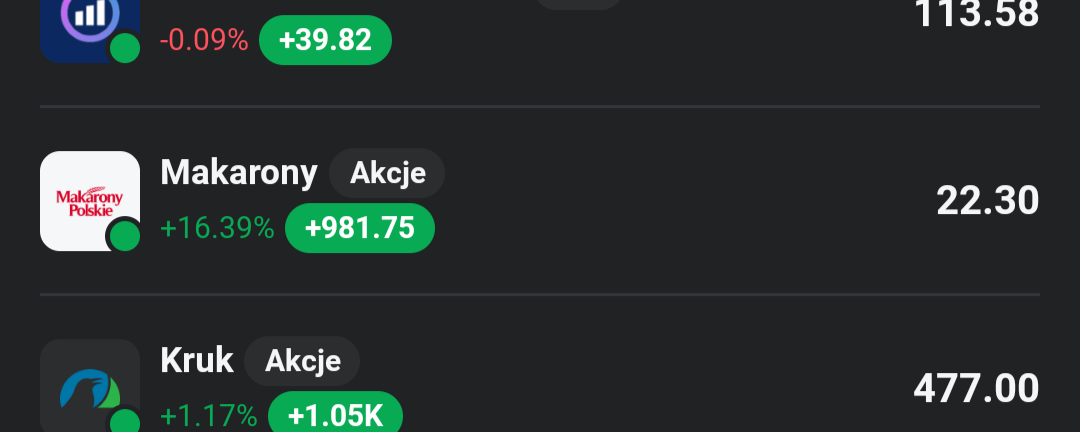Open the Makarony stock name
This screenshot has width=1080, height=432.
click(x=239, y=173)
